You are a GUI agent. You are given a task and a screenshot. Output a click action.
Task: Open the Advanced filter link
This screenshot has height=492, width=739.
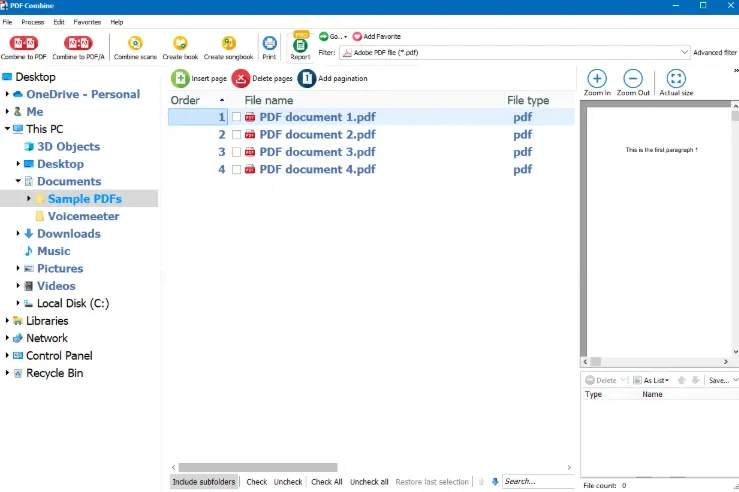pyautogui.click(x=714, y=52)
